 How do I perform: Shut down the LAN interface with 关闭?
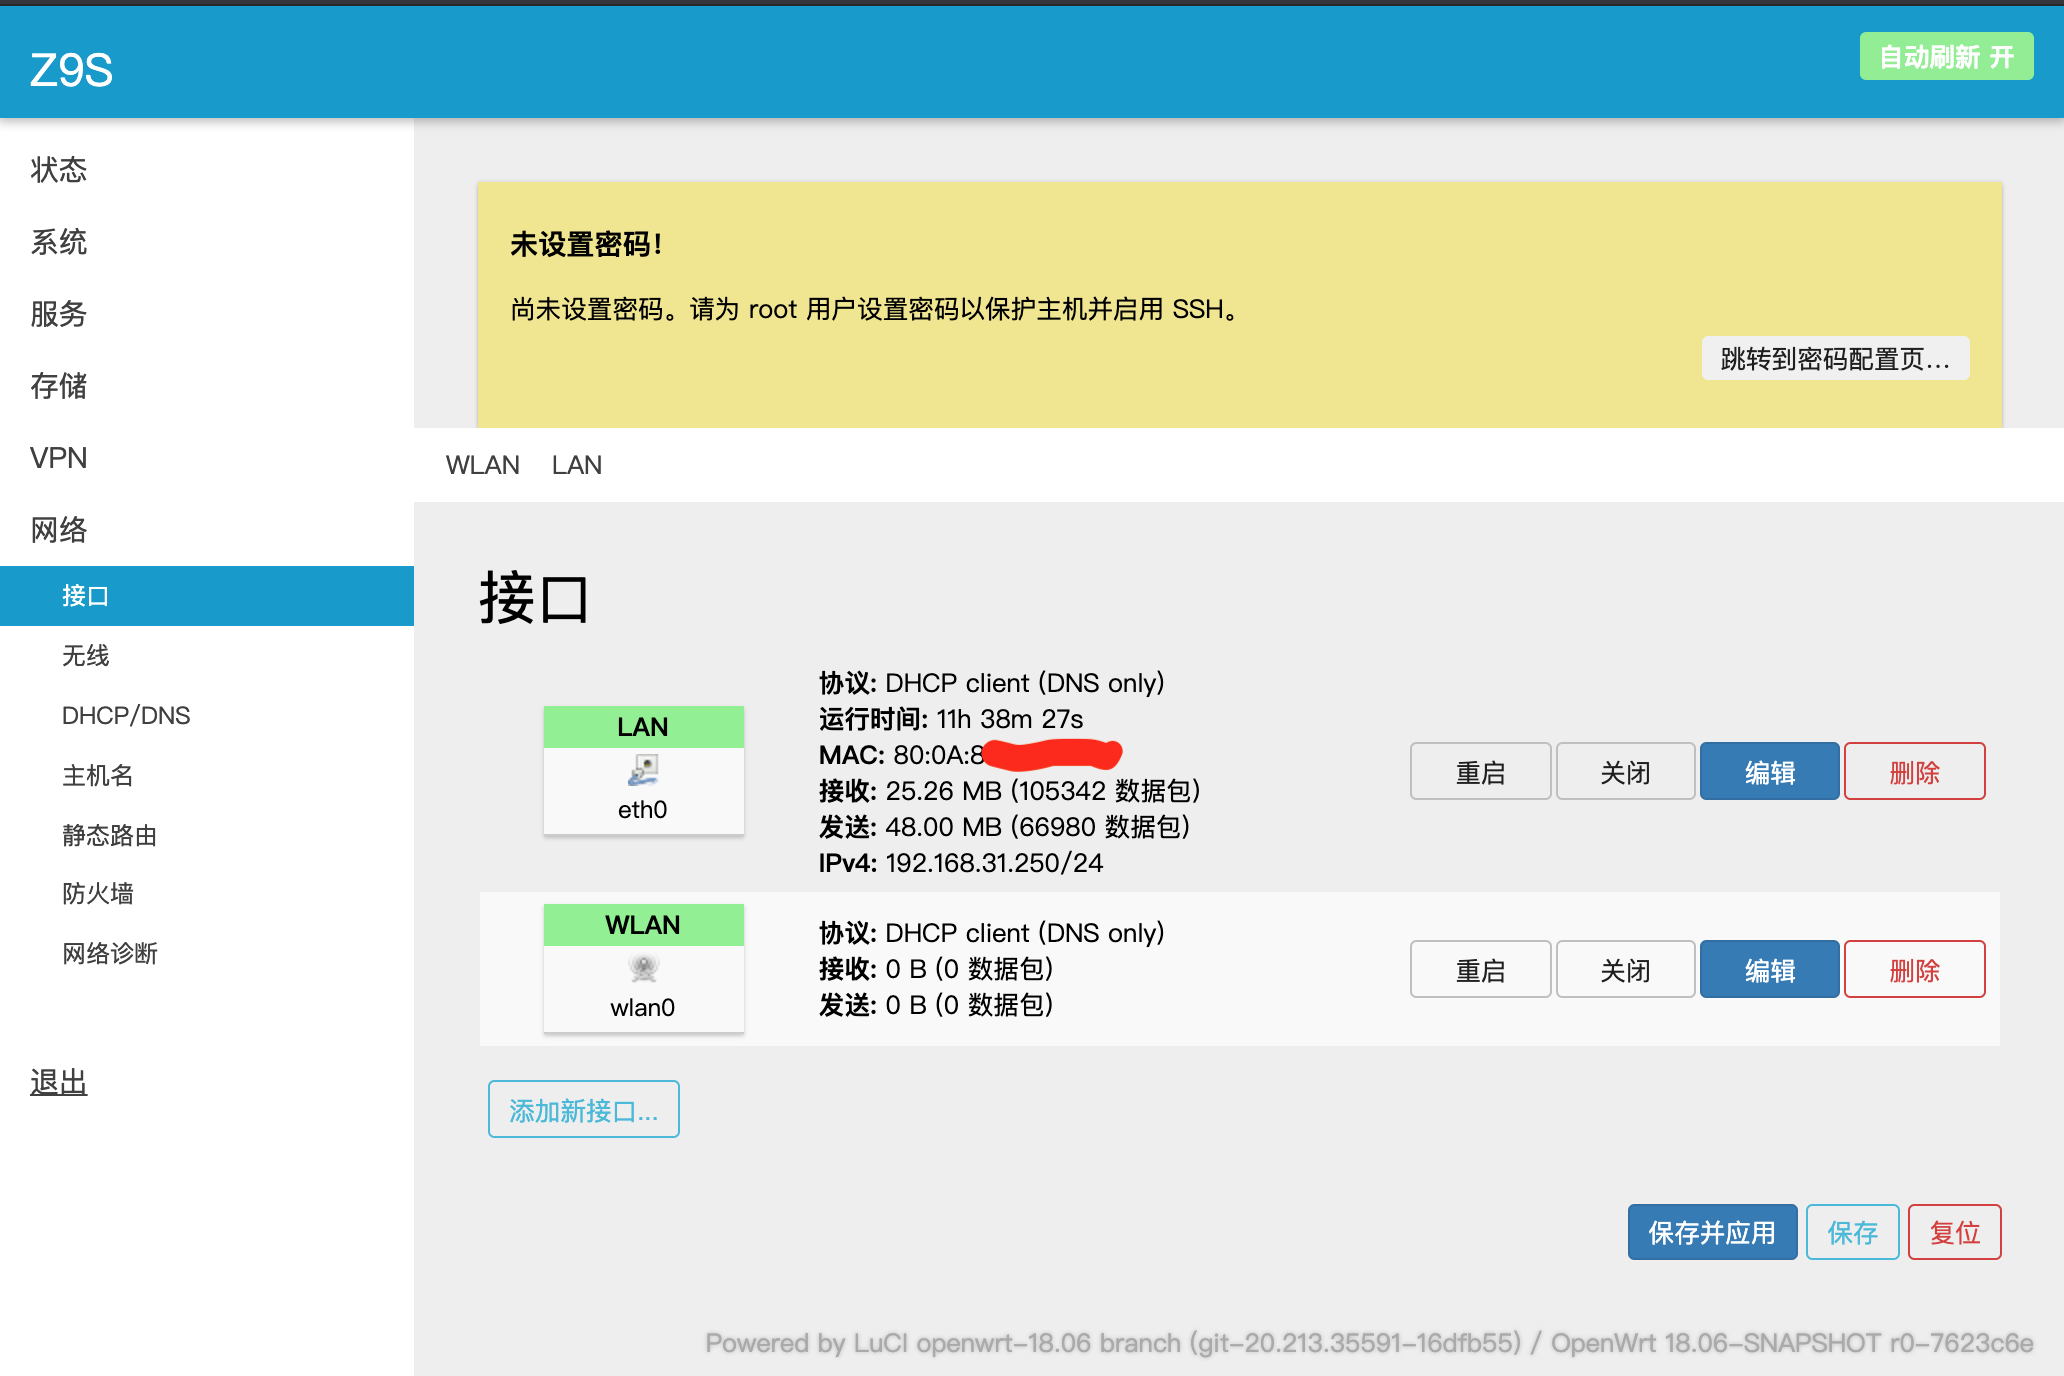(1625, 772)
